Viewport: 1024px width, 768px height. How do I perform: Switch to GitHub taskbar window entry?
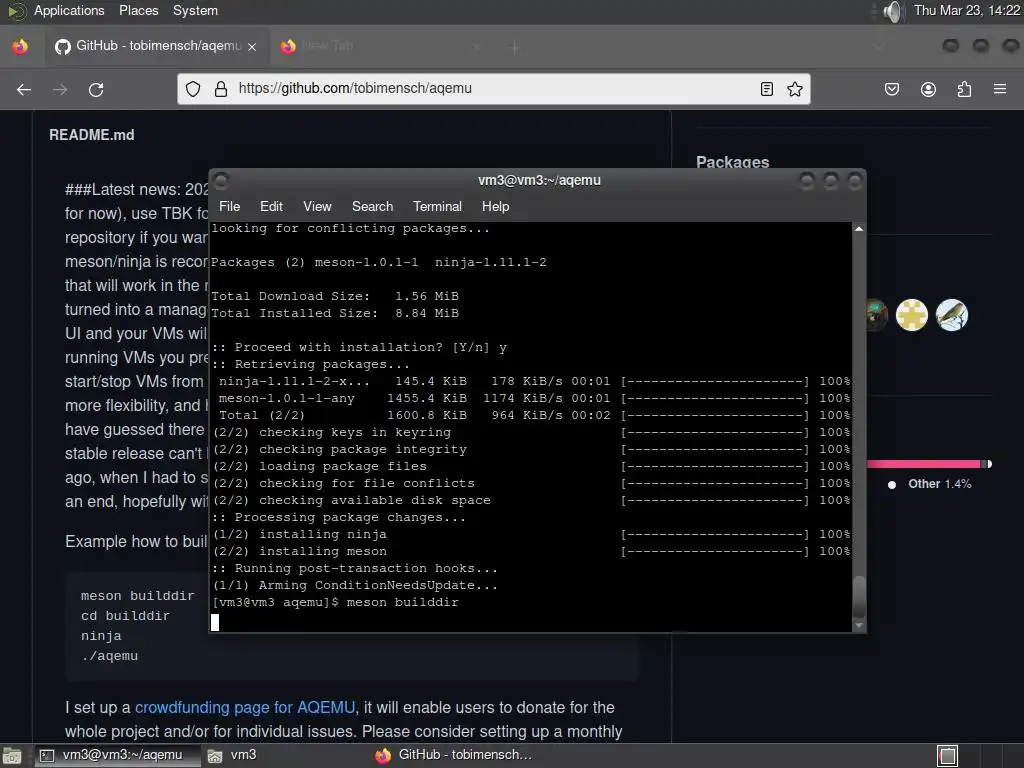point(454,756)
